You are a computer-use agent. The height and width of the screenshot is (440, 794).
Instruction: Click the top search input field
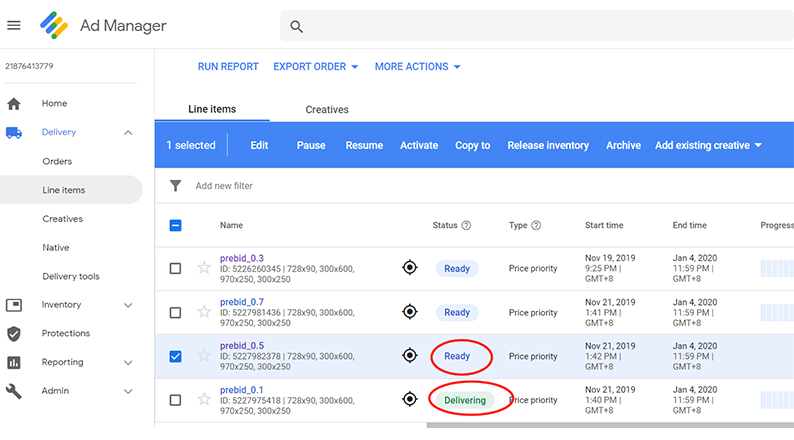(537, 26)
